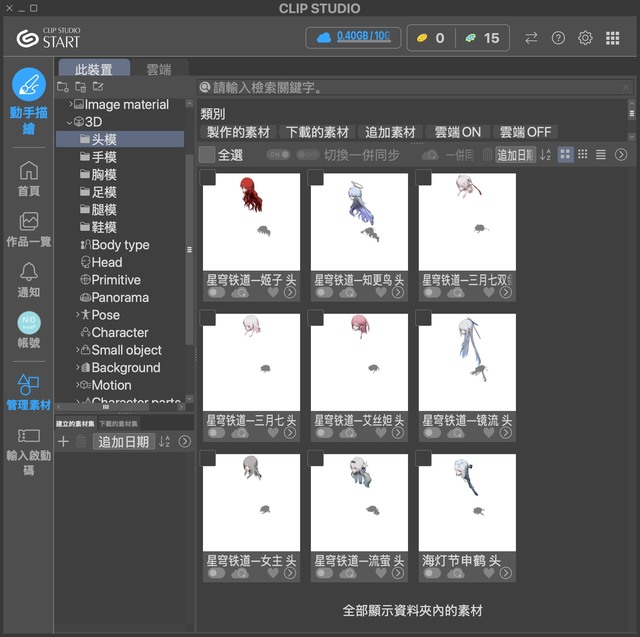Open 追加日期 dropdown in collection panel
640x637 pixels.
[x=124, y=441]
